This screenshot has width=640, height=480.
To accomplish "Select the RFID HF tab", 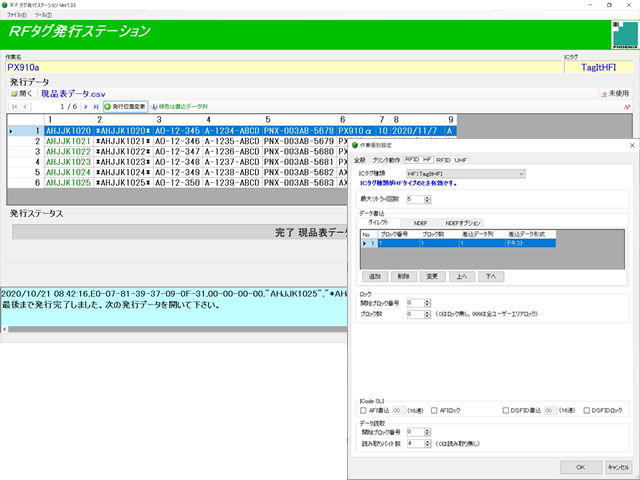I will [418, 160].
